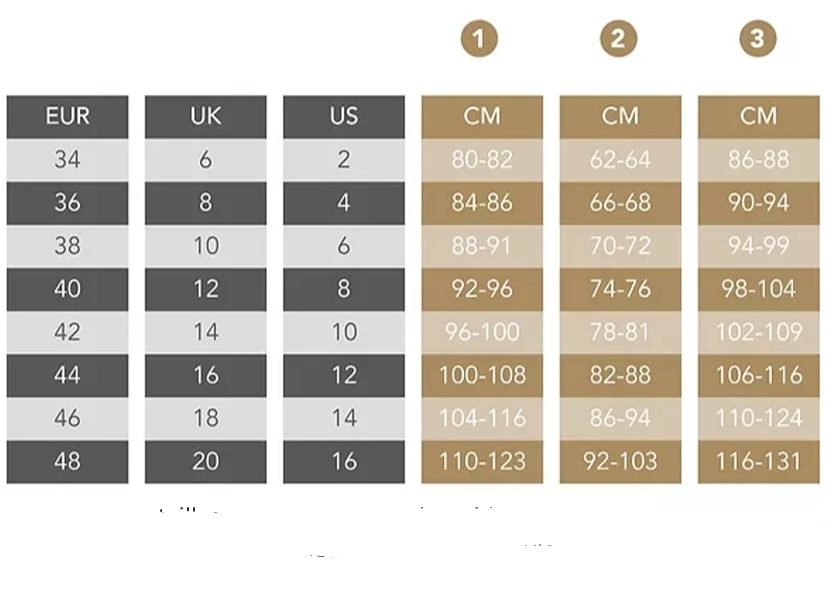Select the 92-103 measurement cell
831x604 pixels.
tap(620, 462)
